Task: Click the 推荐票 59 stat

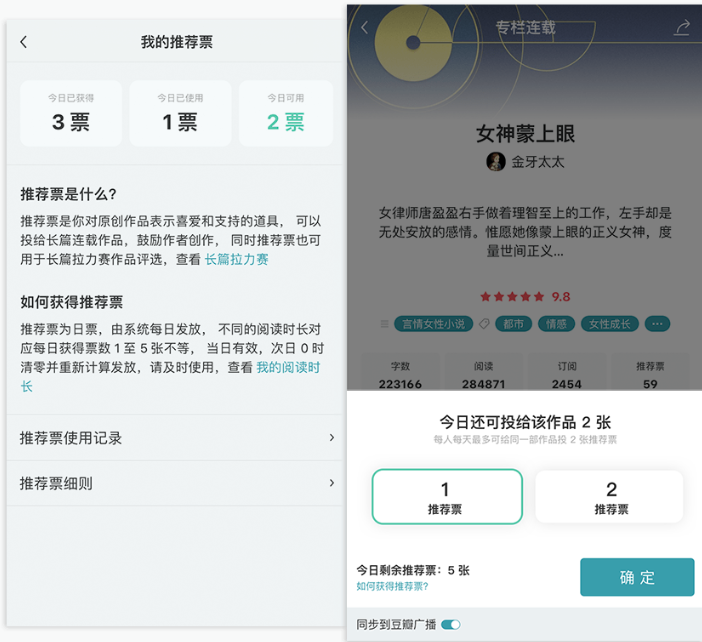Action: coord(650,374)
